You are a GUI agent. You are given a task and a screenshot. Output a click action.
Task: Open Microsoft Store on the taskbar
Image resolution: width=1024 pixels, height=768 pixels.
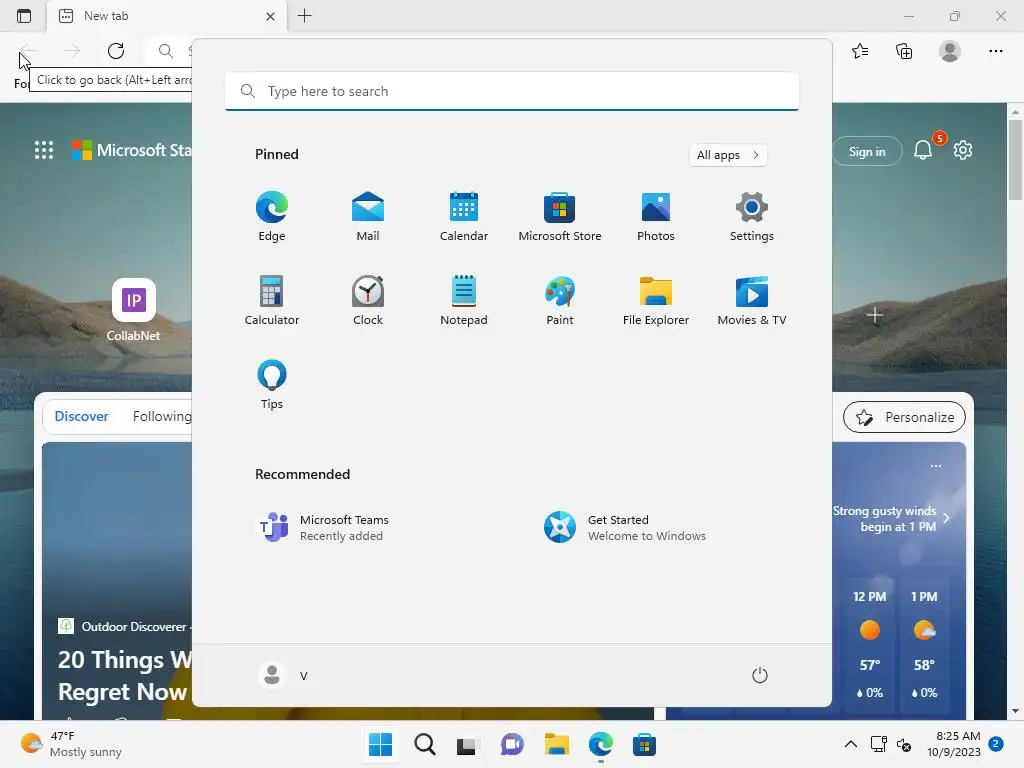(x=644, y=744)
